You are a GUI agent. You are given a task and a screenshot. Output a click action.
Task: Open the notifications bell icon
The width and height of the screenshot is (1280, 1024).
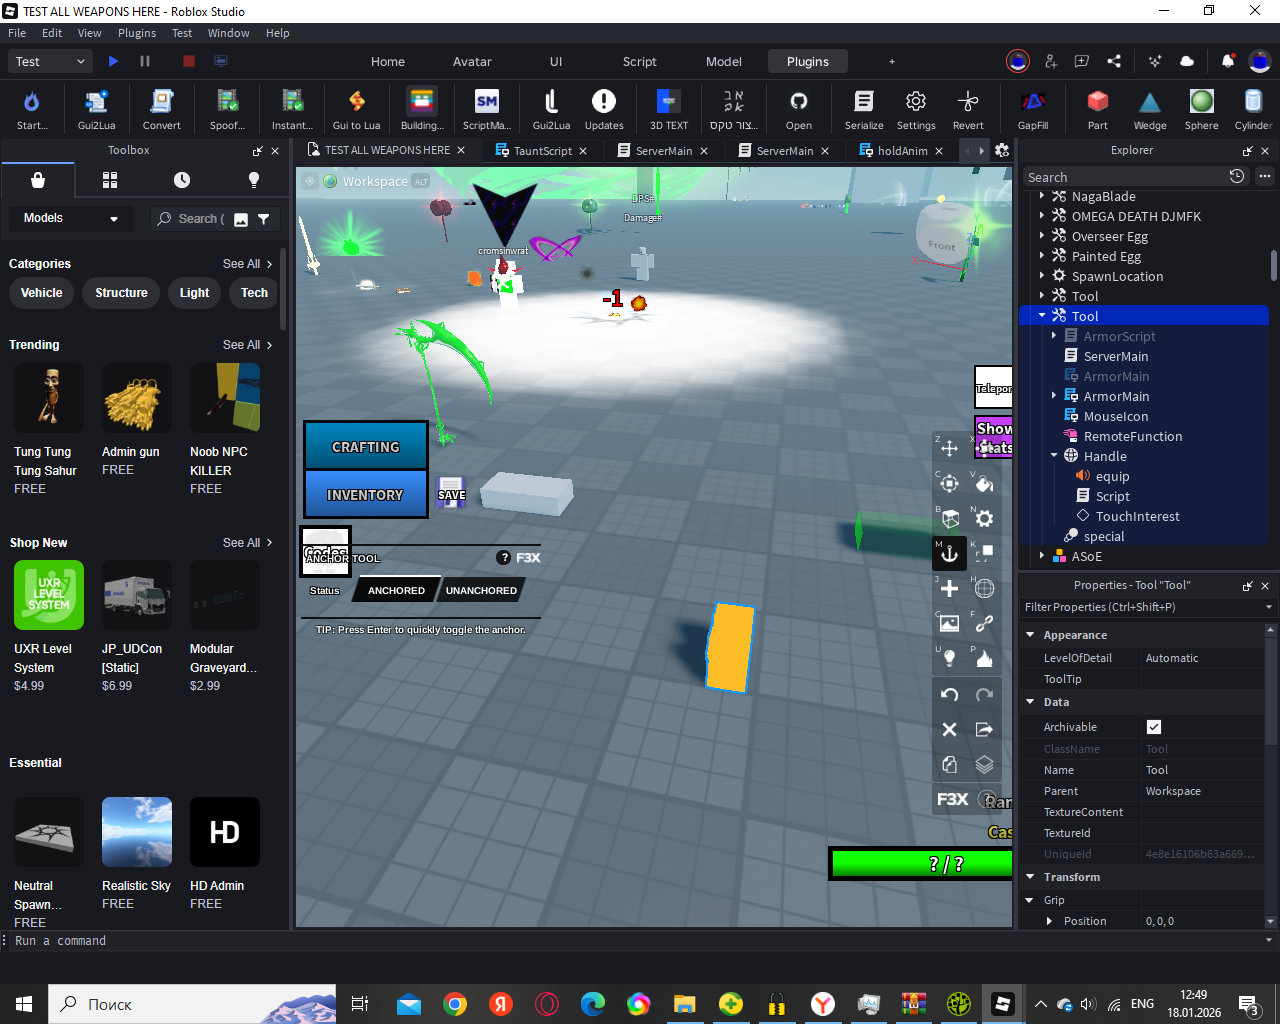[x=1227, y=61]
